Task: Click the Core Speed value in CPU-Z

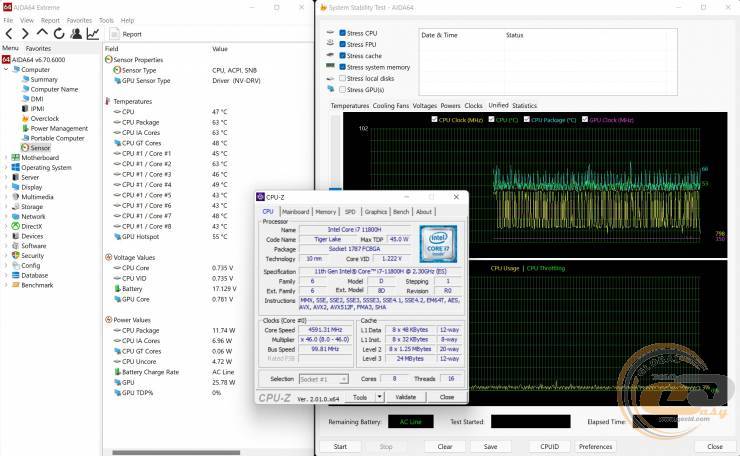Action: click(325, 330)
